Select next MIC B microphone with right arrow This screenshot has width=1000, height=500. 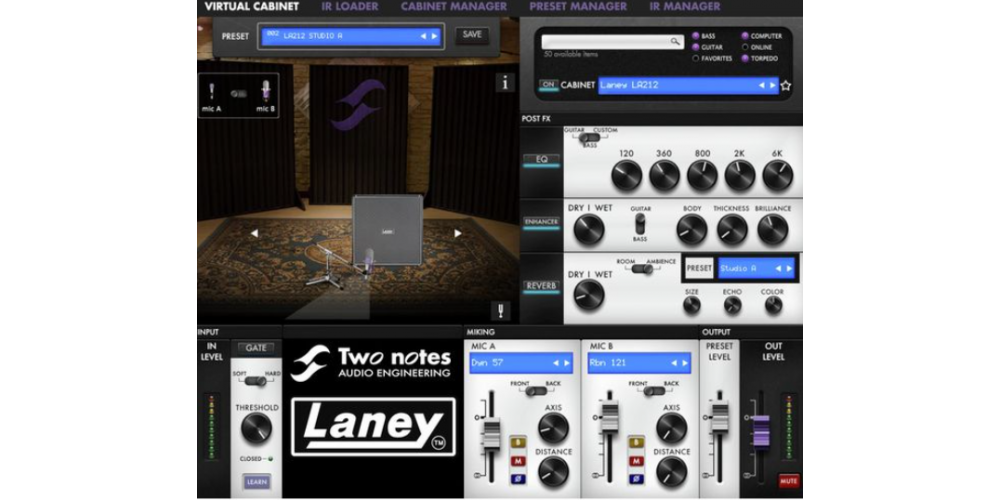(x=685, y=363)
